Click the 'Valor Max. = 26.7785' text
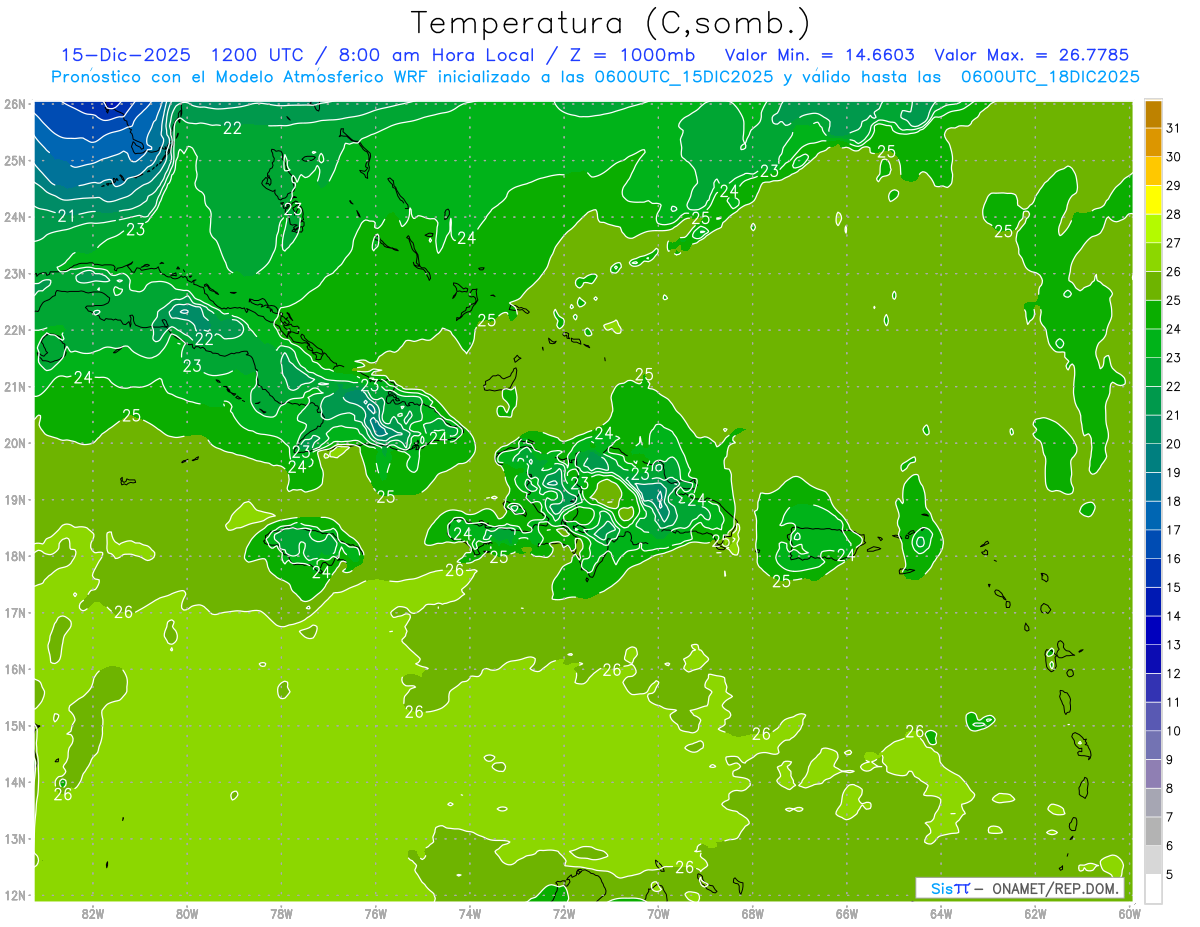This screenshot has width=1200, height=927. [x=1032, y=55]
